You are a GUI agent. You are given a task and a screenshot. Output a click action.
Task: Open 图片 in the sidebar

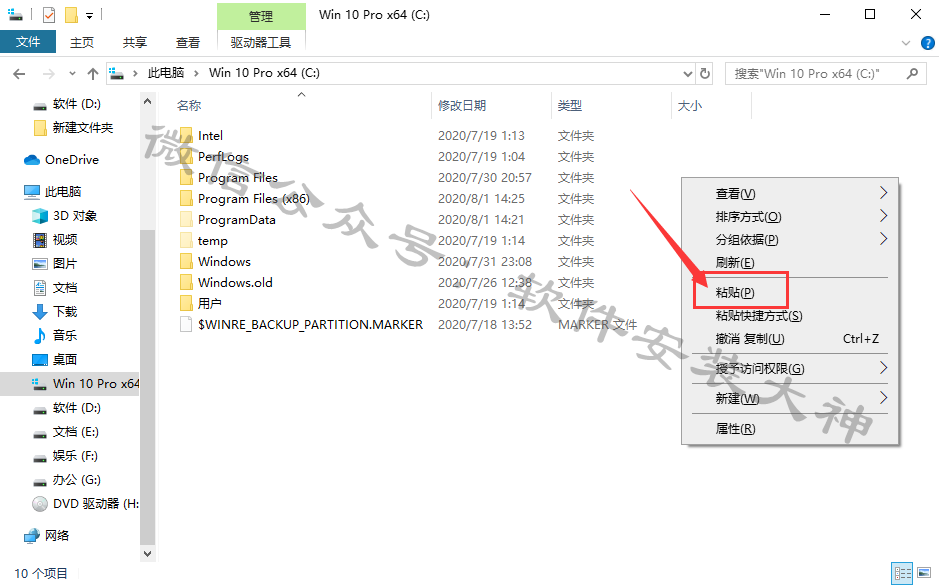tap(65, 263)
